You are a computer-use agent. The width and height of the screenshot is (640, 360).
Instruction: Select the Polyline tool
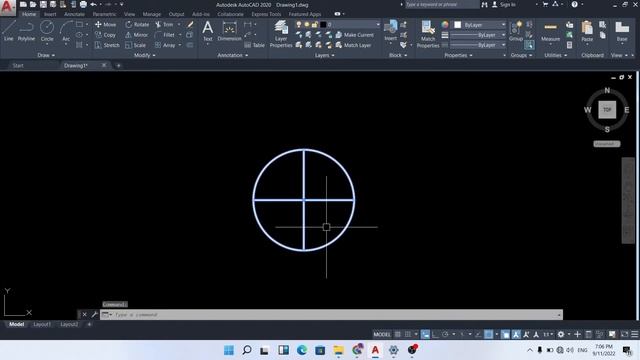pos(26,31)
